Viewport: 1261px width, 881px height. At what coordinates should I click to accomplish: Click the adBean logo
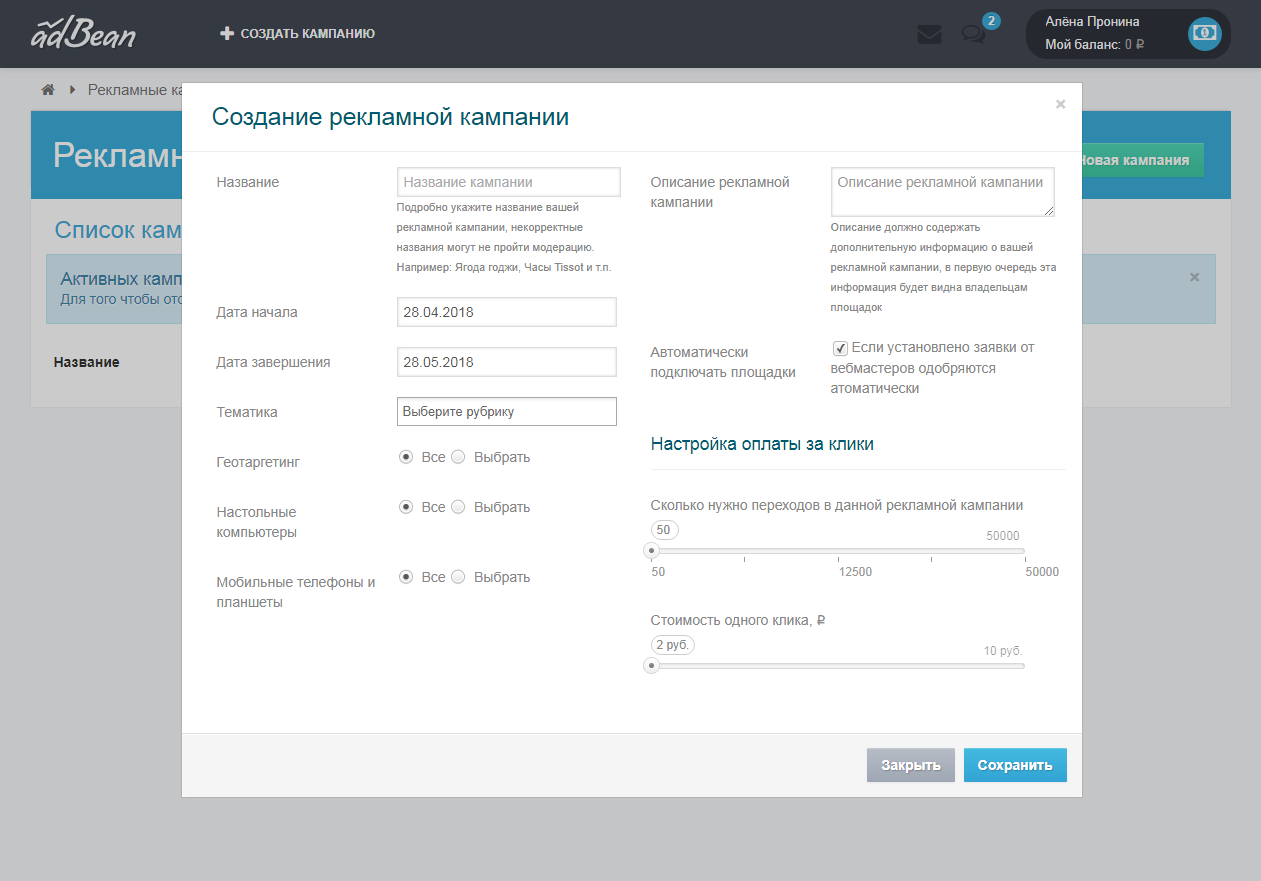click(x=83, y=33)
